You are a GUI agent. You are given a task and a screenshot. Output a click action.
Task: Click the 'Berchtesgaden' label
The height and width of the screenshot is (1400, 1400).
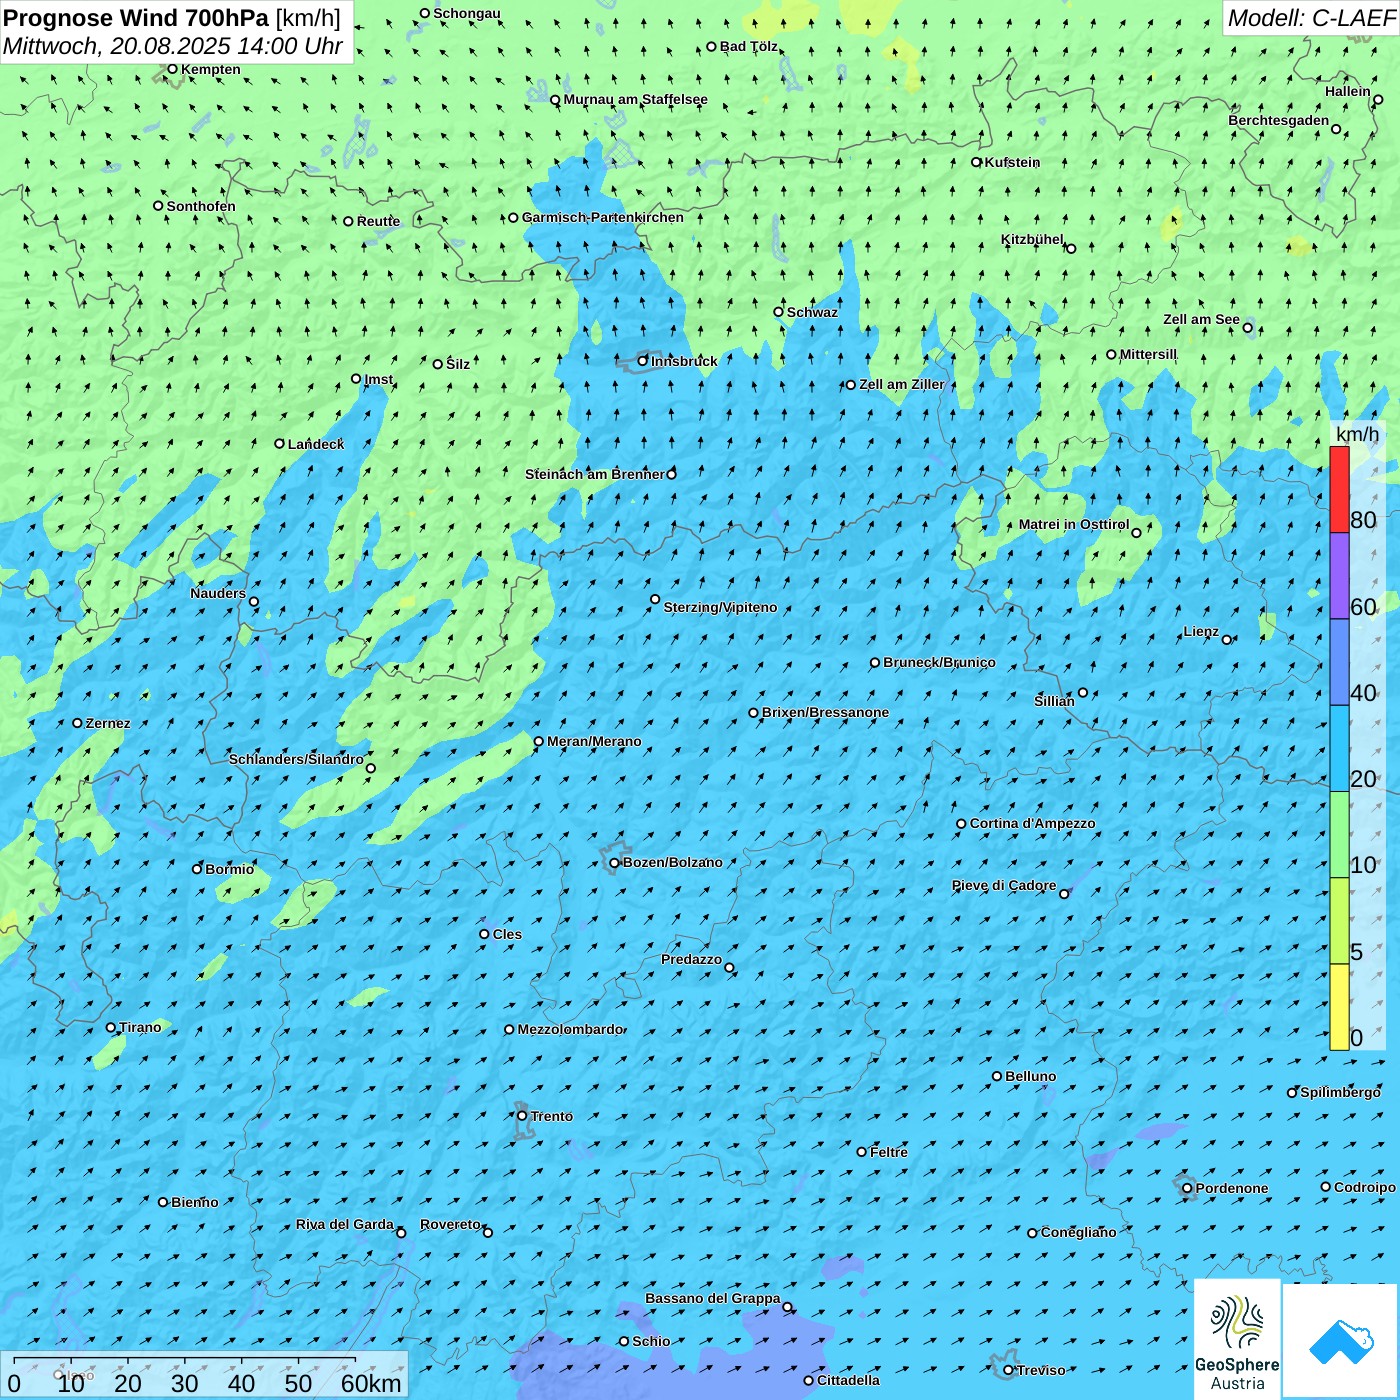click(x=1279, y=120)
